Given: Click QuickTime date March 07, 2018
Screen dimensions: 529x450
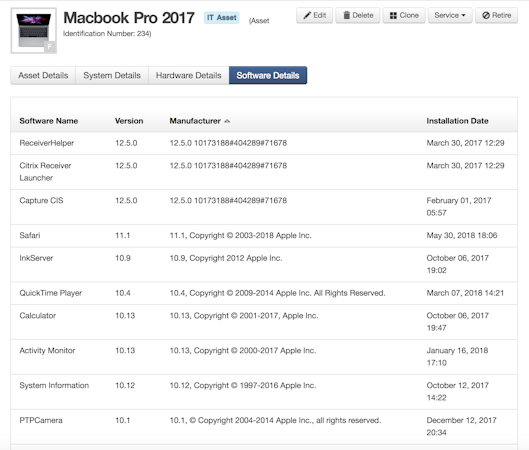Looking at the screenshot, I should [465, 293].
